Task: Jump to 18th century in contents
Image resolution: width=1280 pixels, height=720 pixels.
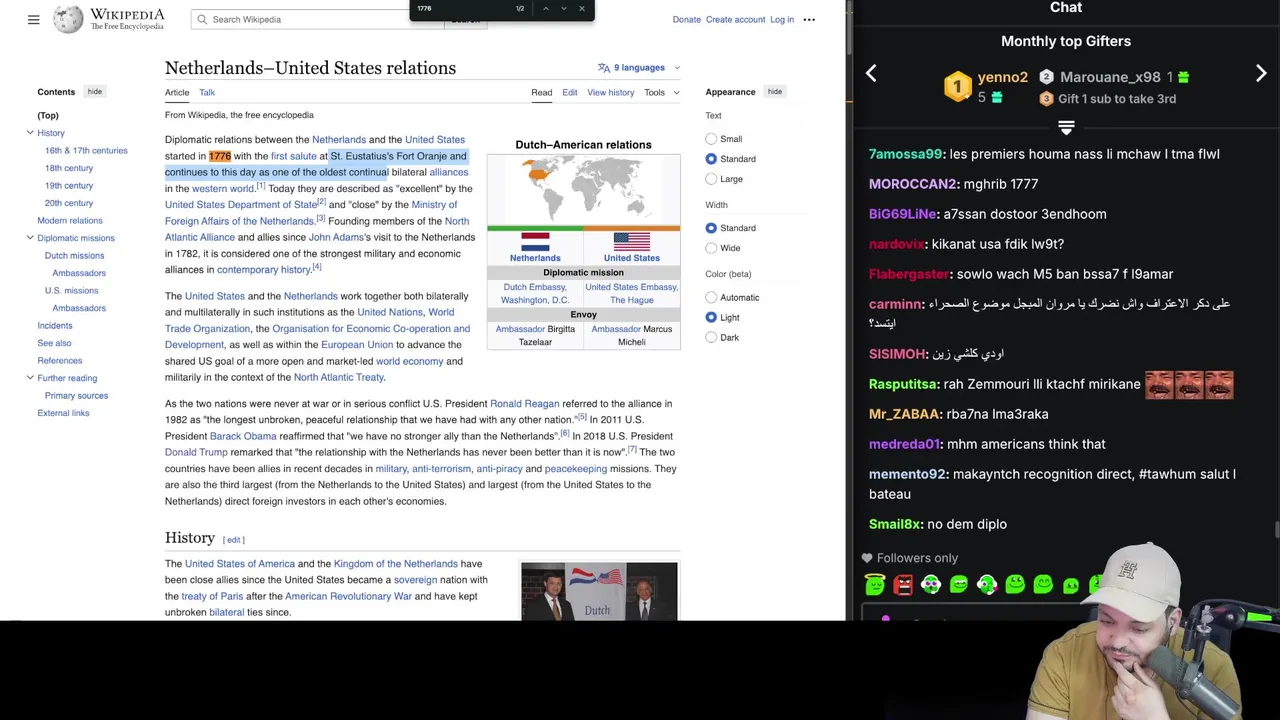Action: [x=69, y=168]
